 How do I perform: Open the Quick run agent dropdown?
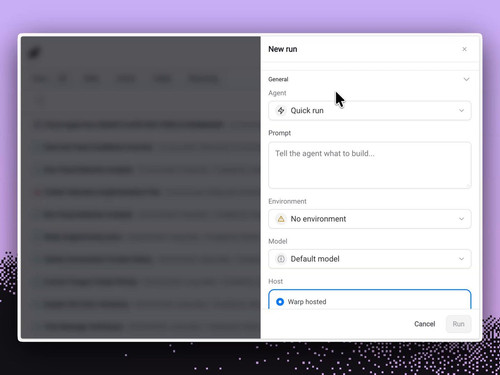370,111
